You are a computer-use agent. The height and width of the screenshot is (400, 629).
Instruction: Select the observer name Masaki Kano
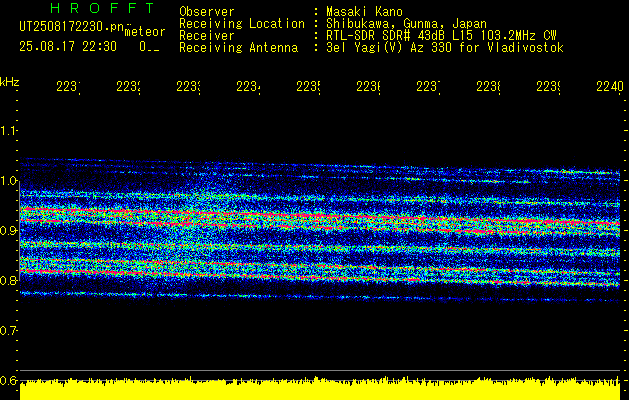click(x=364, y=12)
